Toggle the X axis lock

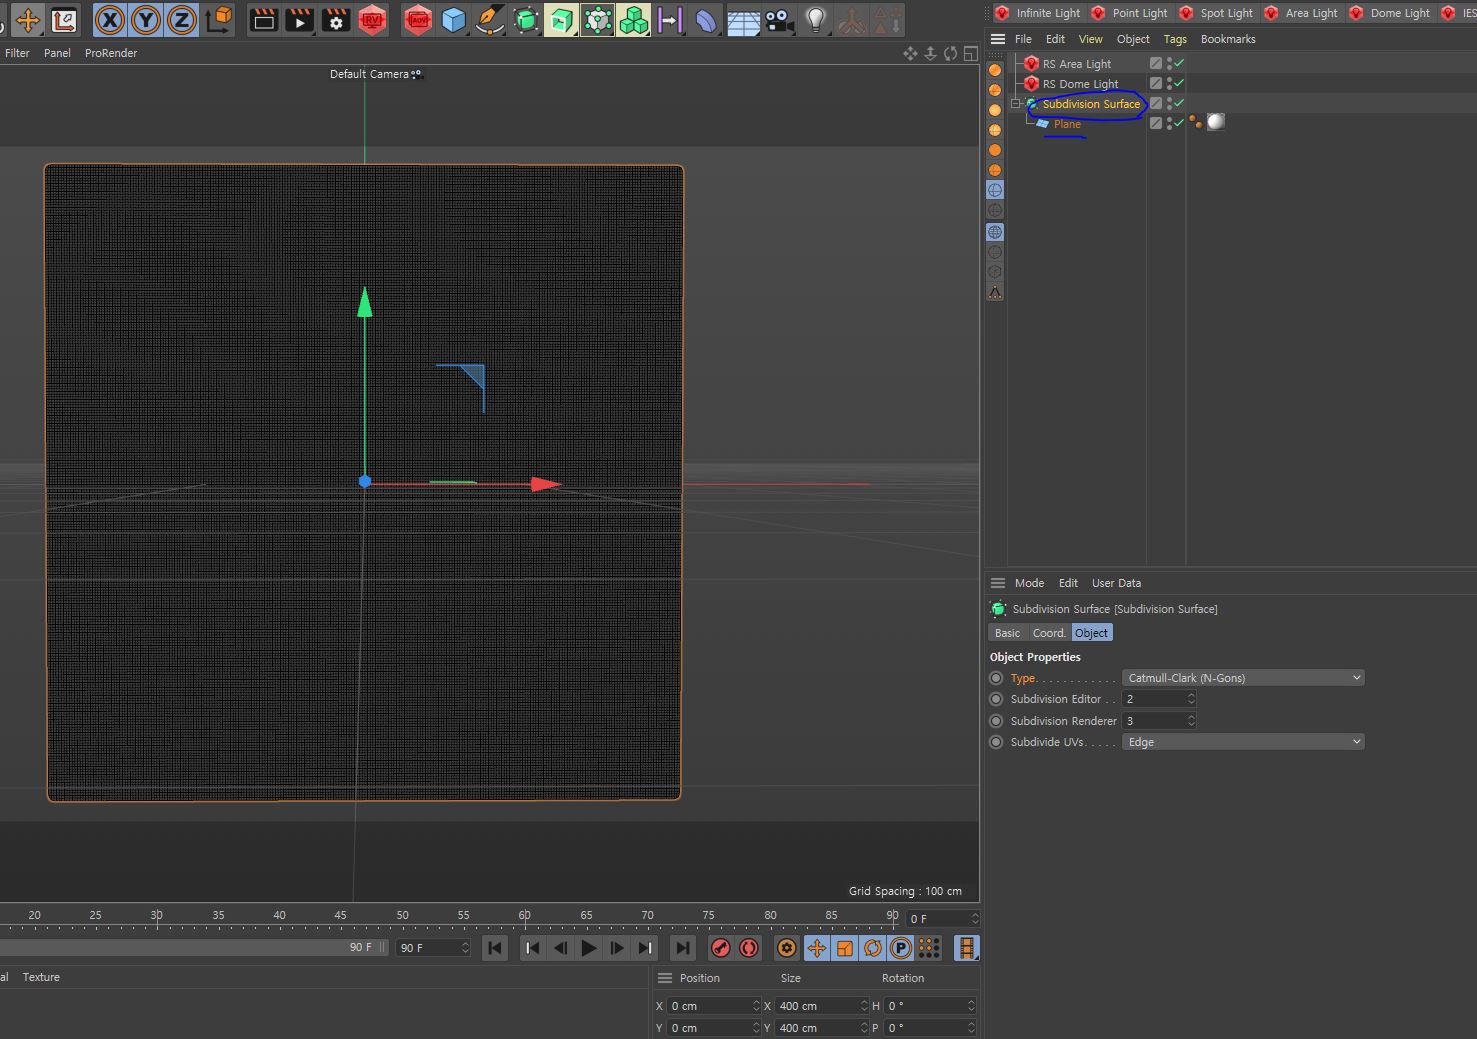click(110, 20)
